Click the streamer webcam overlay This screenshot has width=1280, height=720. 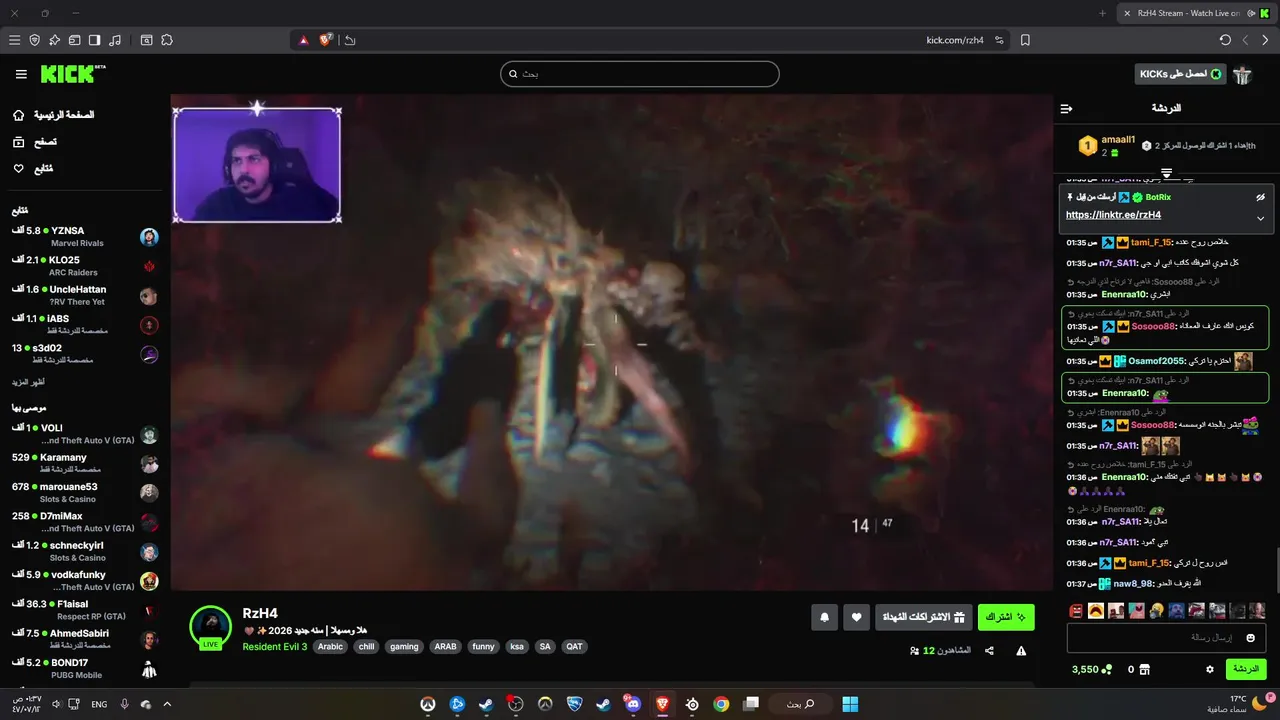pos(257,164)
